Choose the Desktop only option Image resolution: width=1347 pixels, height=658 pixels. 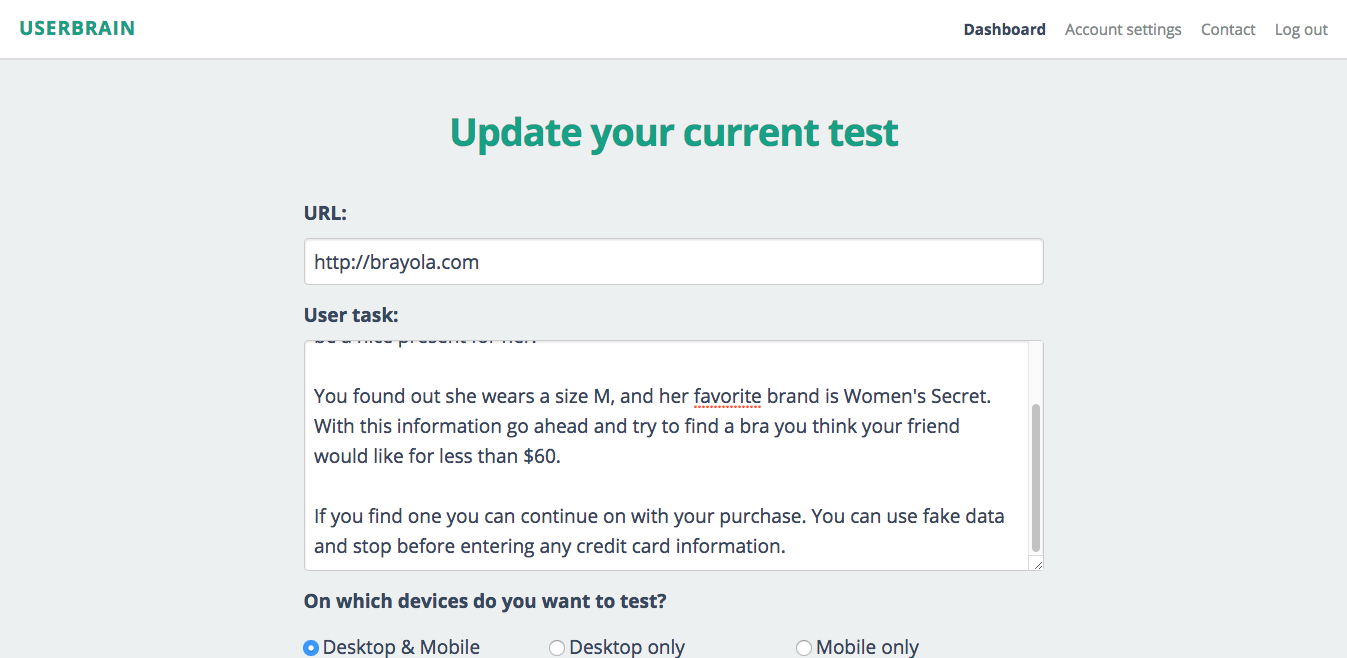coord(557,648)
